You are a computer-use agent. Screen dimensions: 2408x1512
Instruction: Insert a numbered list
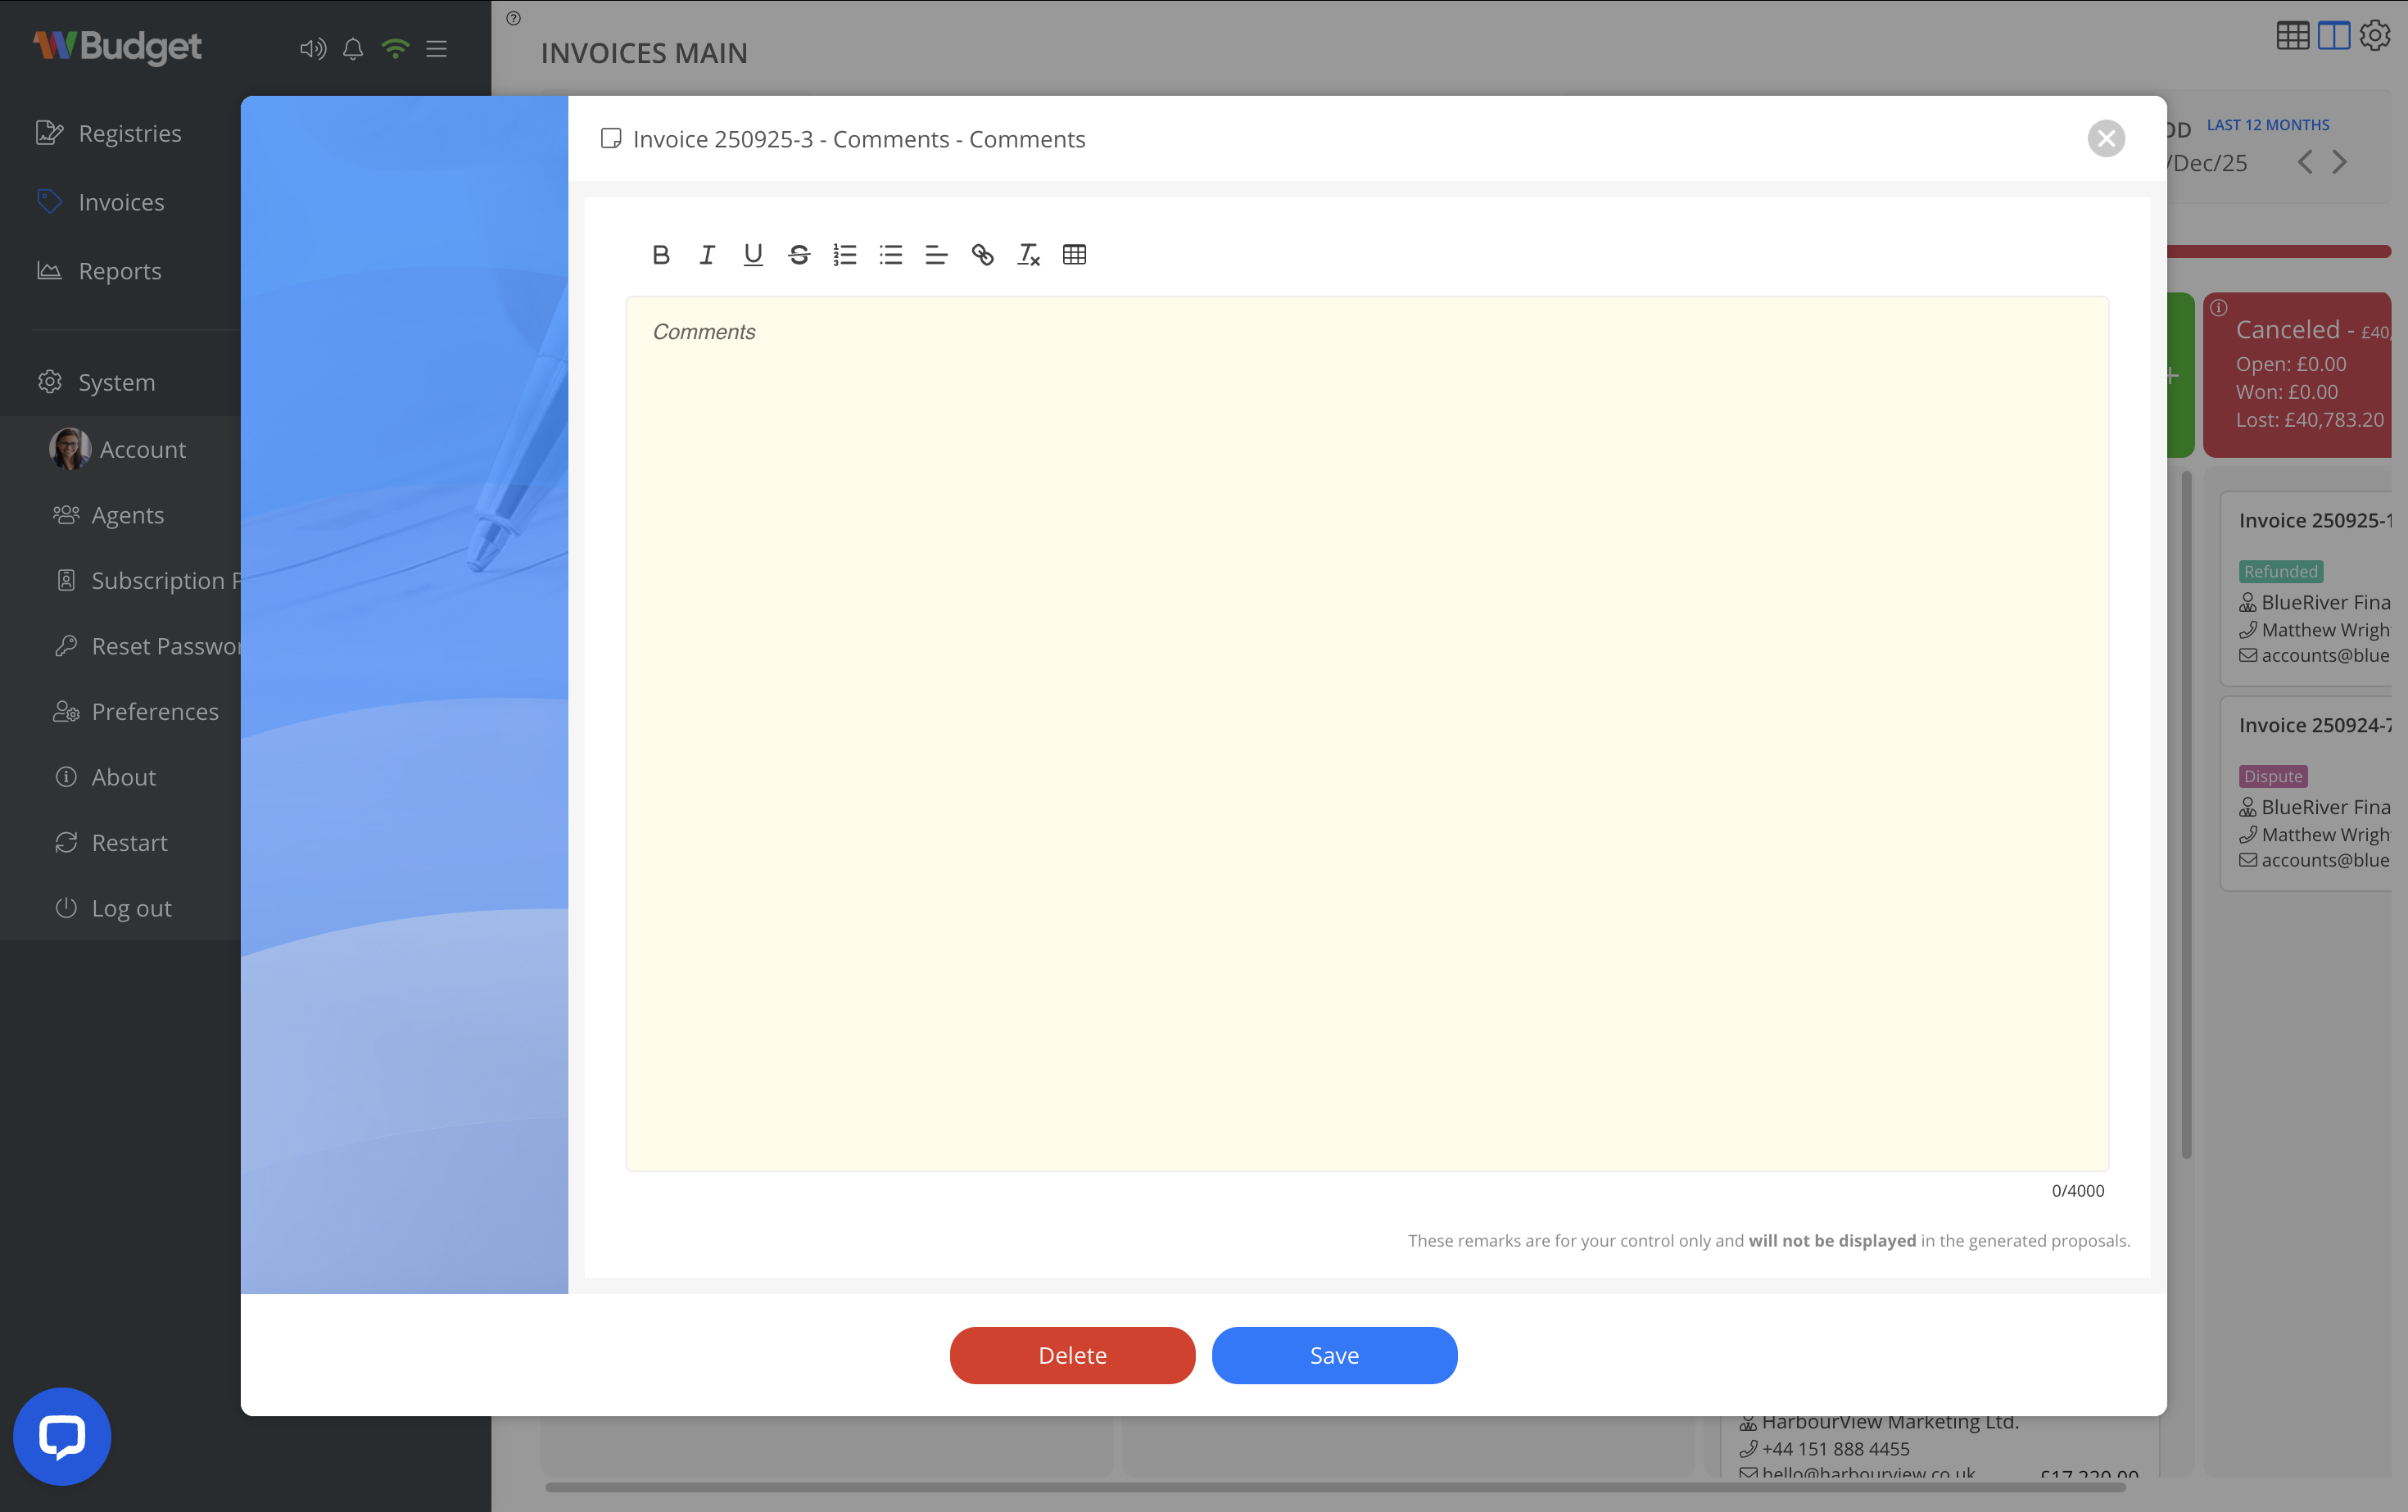845,255
